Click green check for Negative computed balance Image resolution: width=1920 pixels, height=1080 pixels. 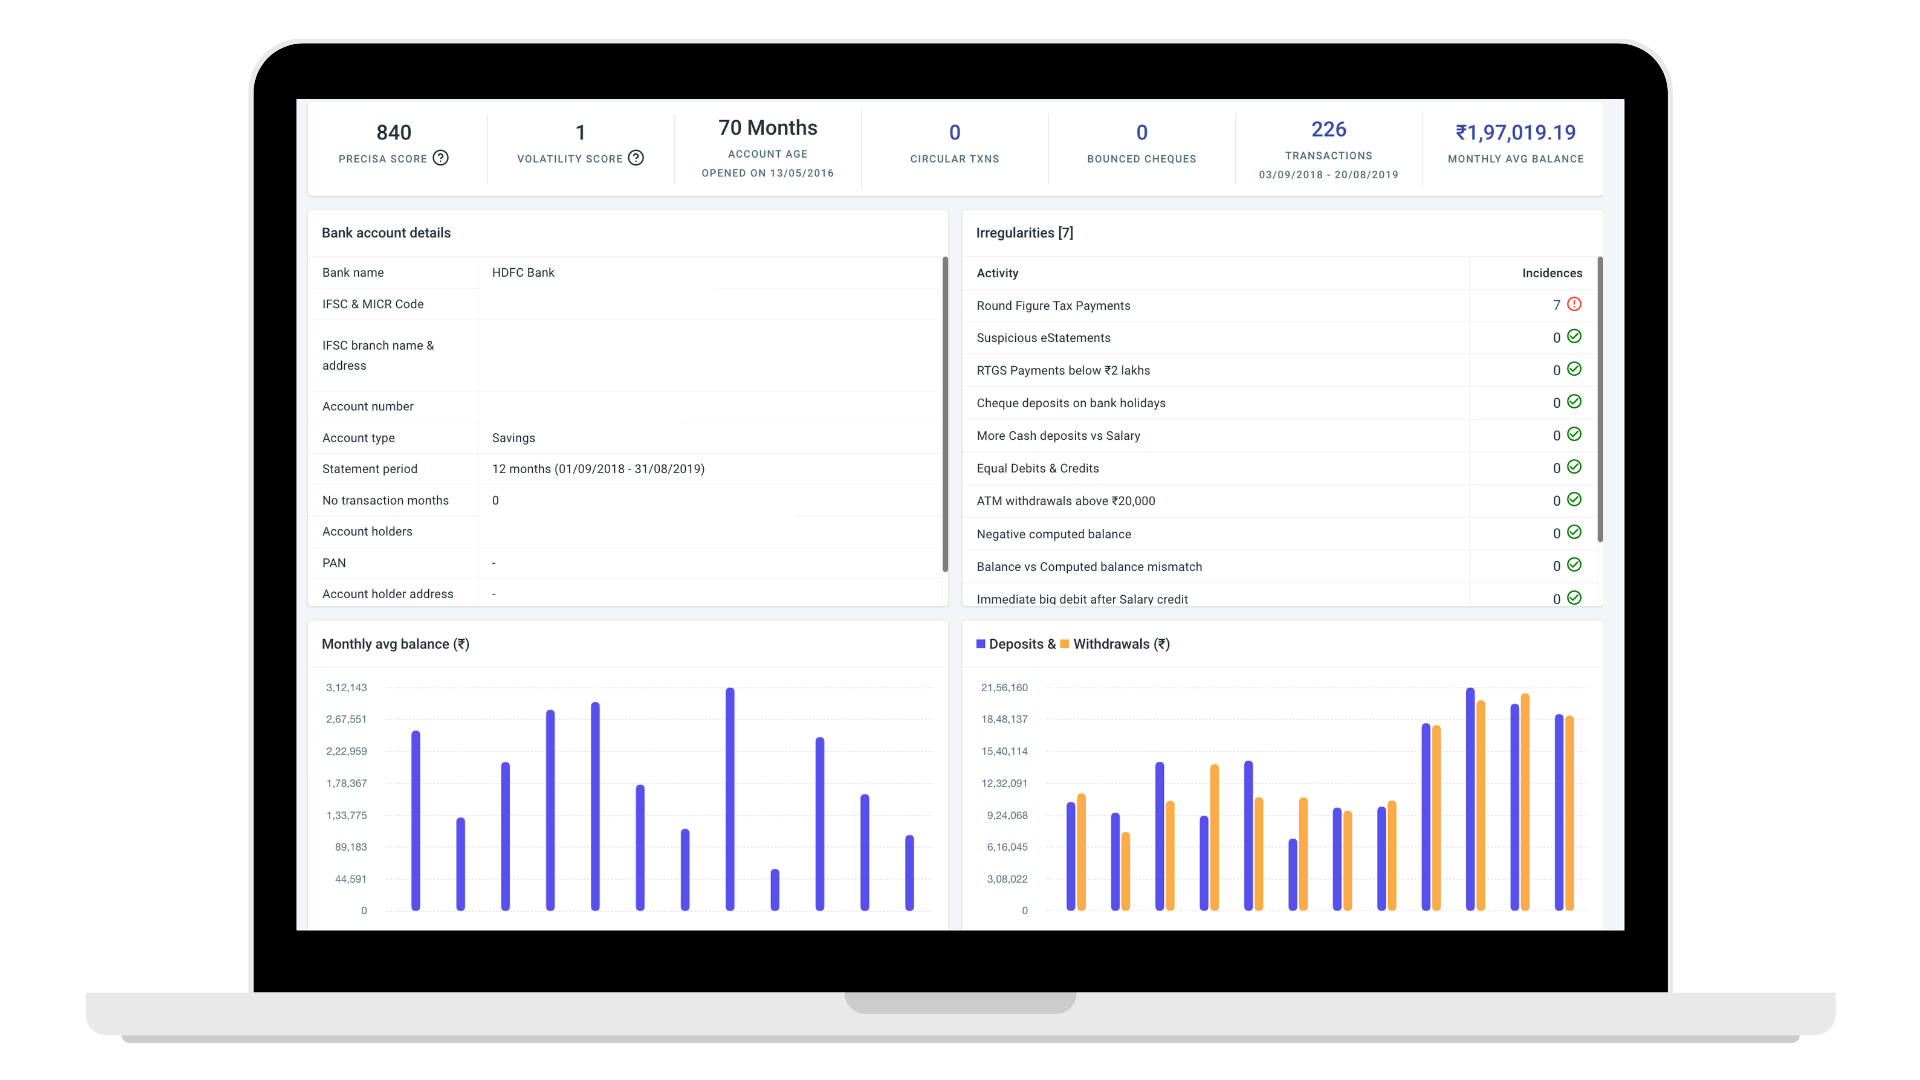tap(1574, 533)
